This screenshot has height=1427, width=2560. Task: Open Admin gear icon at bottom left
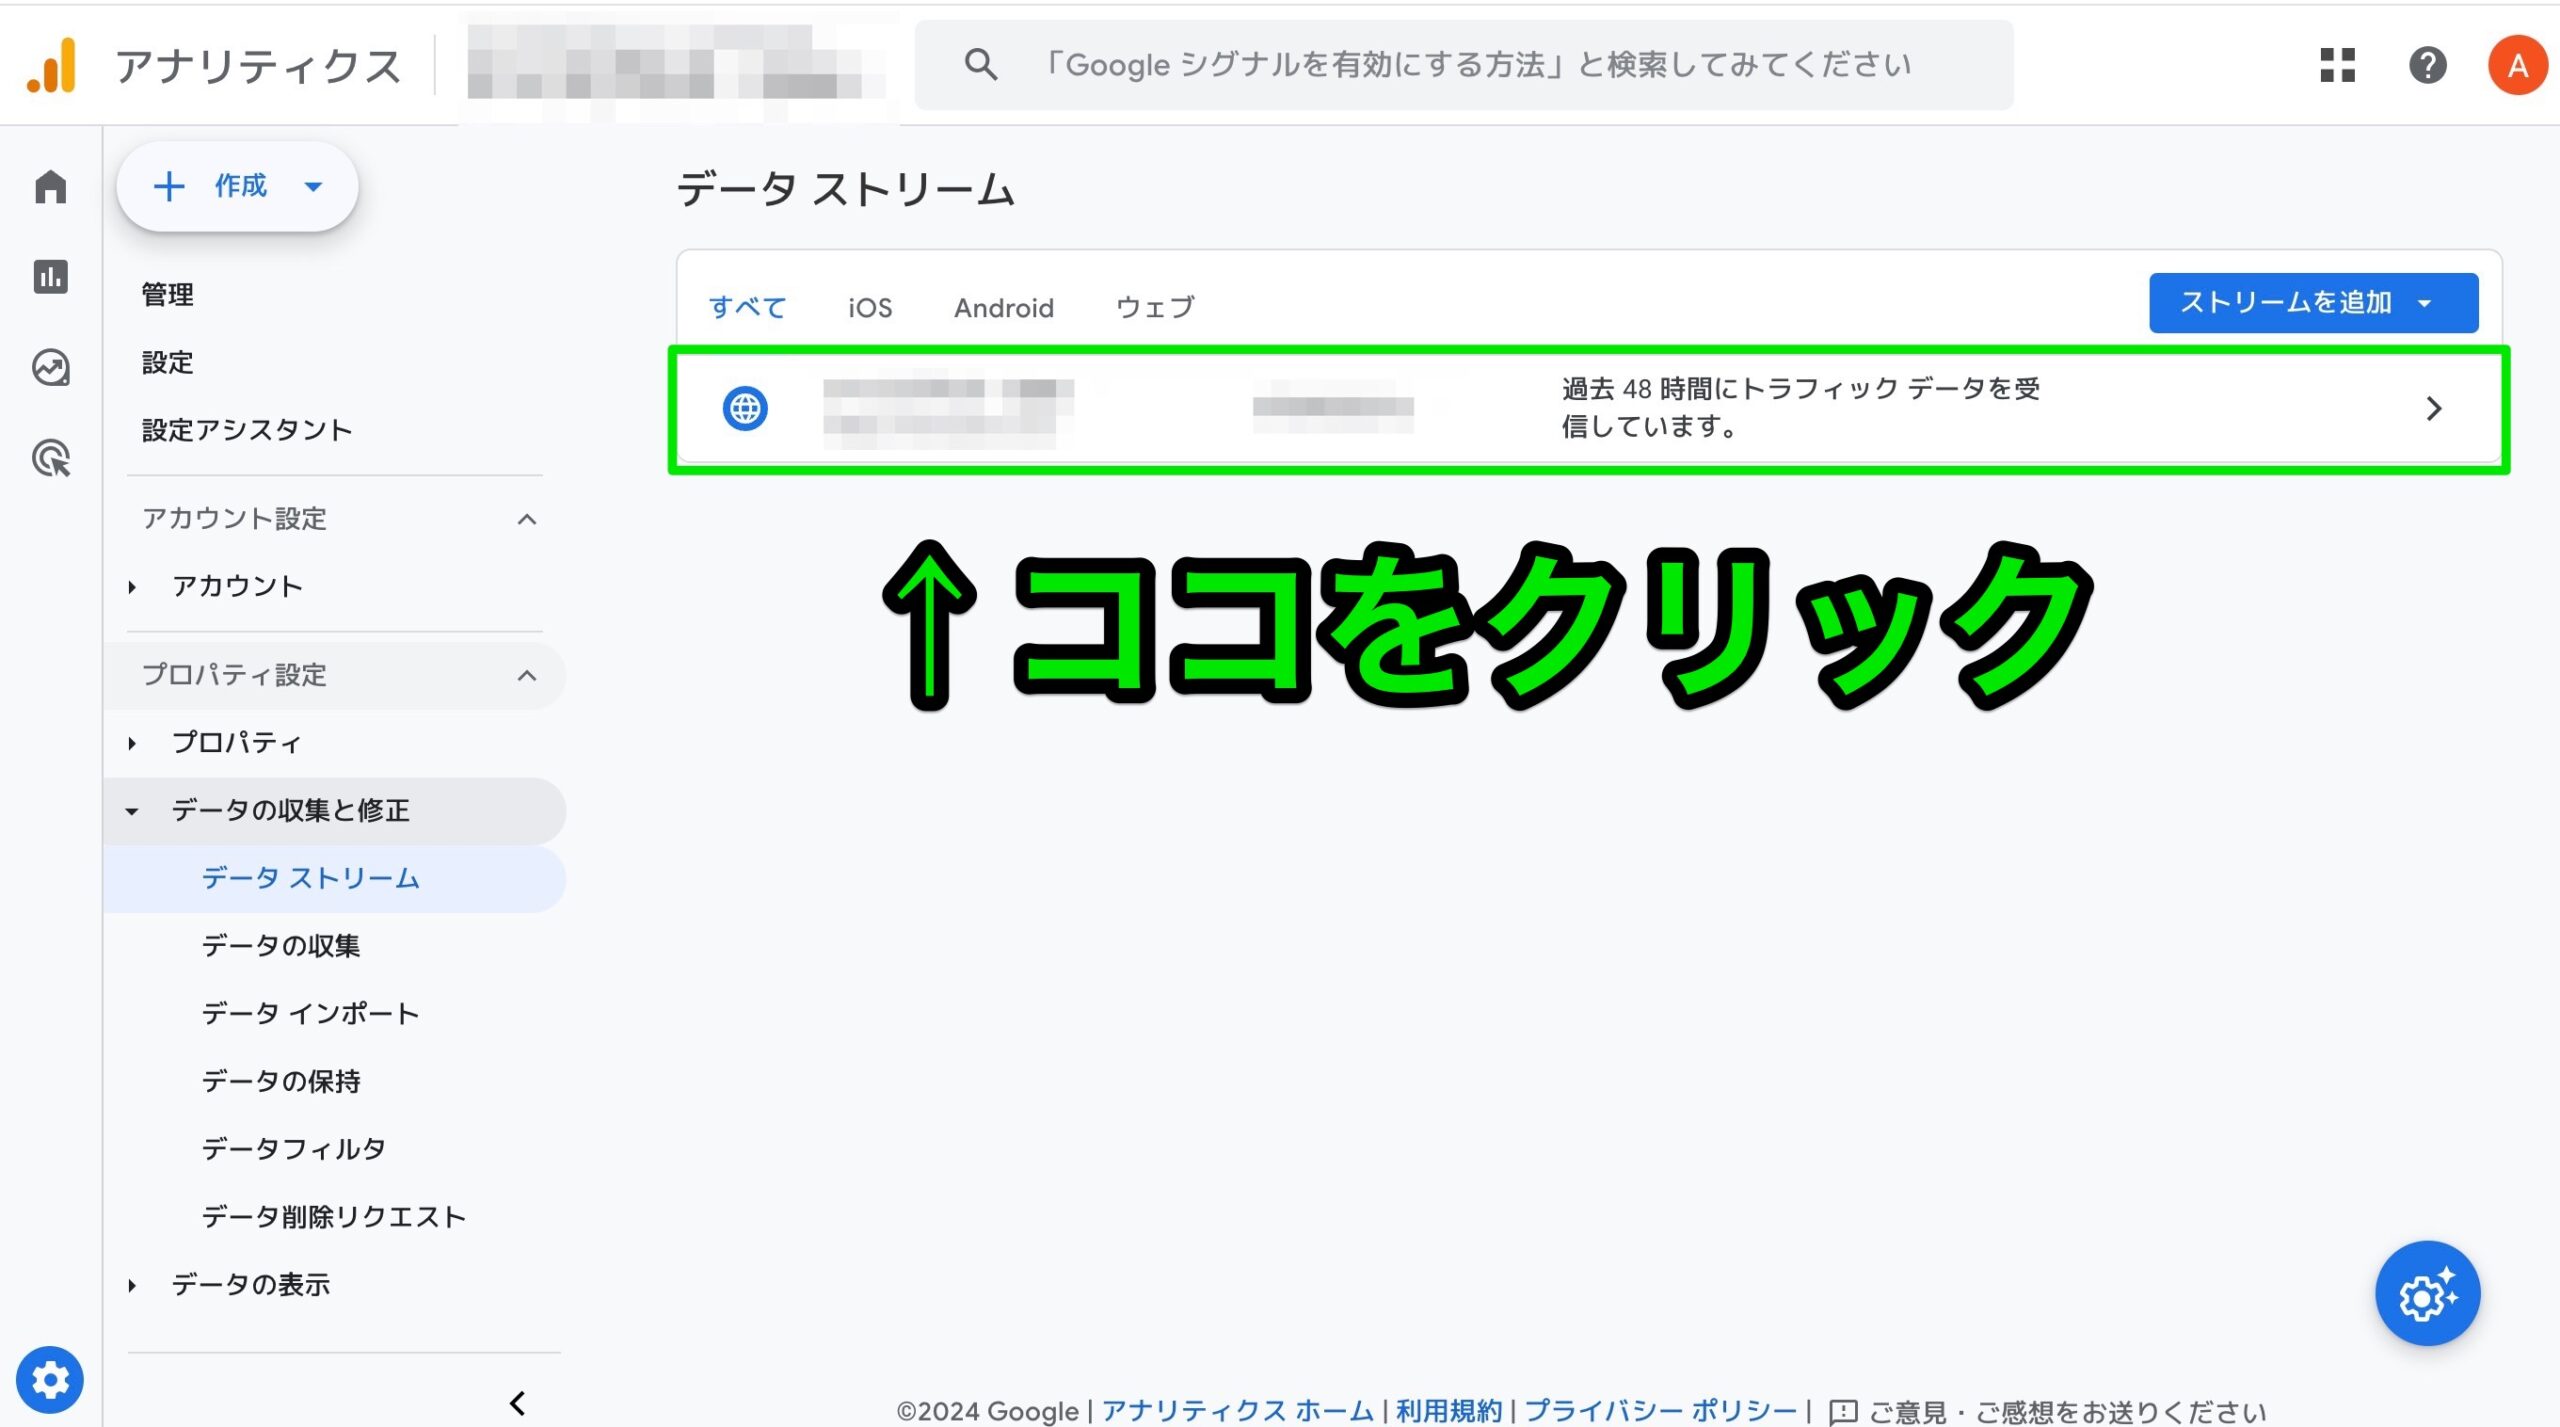point(49,1380)
